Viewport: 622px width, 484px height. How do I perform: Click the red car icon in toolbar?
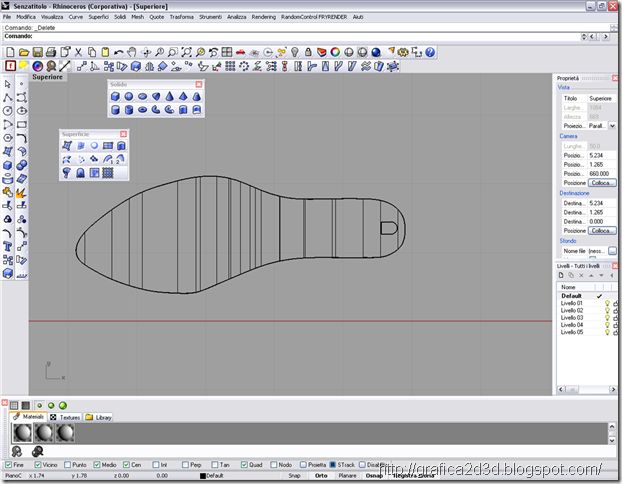click(x=240, y=52)
